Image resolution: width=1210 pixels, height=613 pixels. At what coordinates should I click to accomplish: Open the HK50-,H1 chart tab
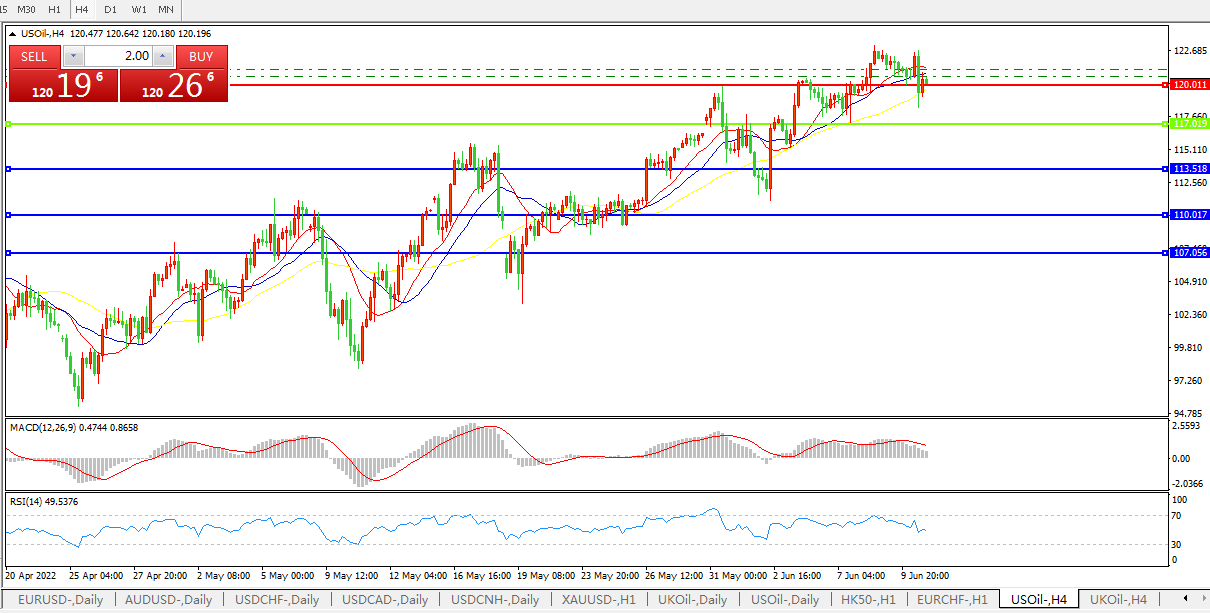click(x=868, y=600)
